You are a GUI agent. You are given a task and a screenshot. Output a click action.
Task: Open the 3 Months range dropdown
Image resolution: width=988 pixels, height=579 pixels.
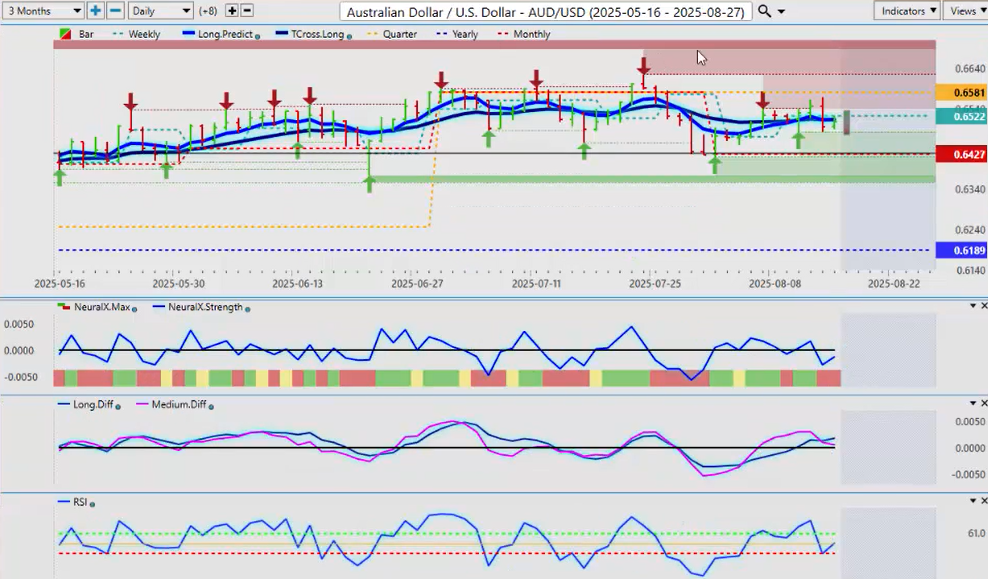tap(43, 10)
